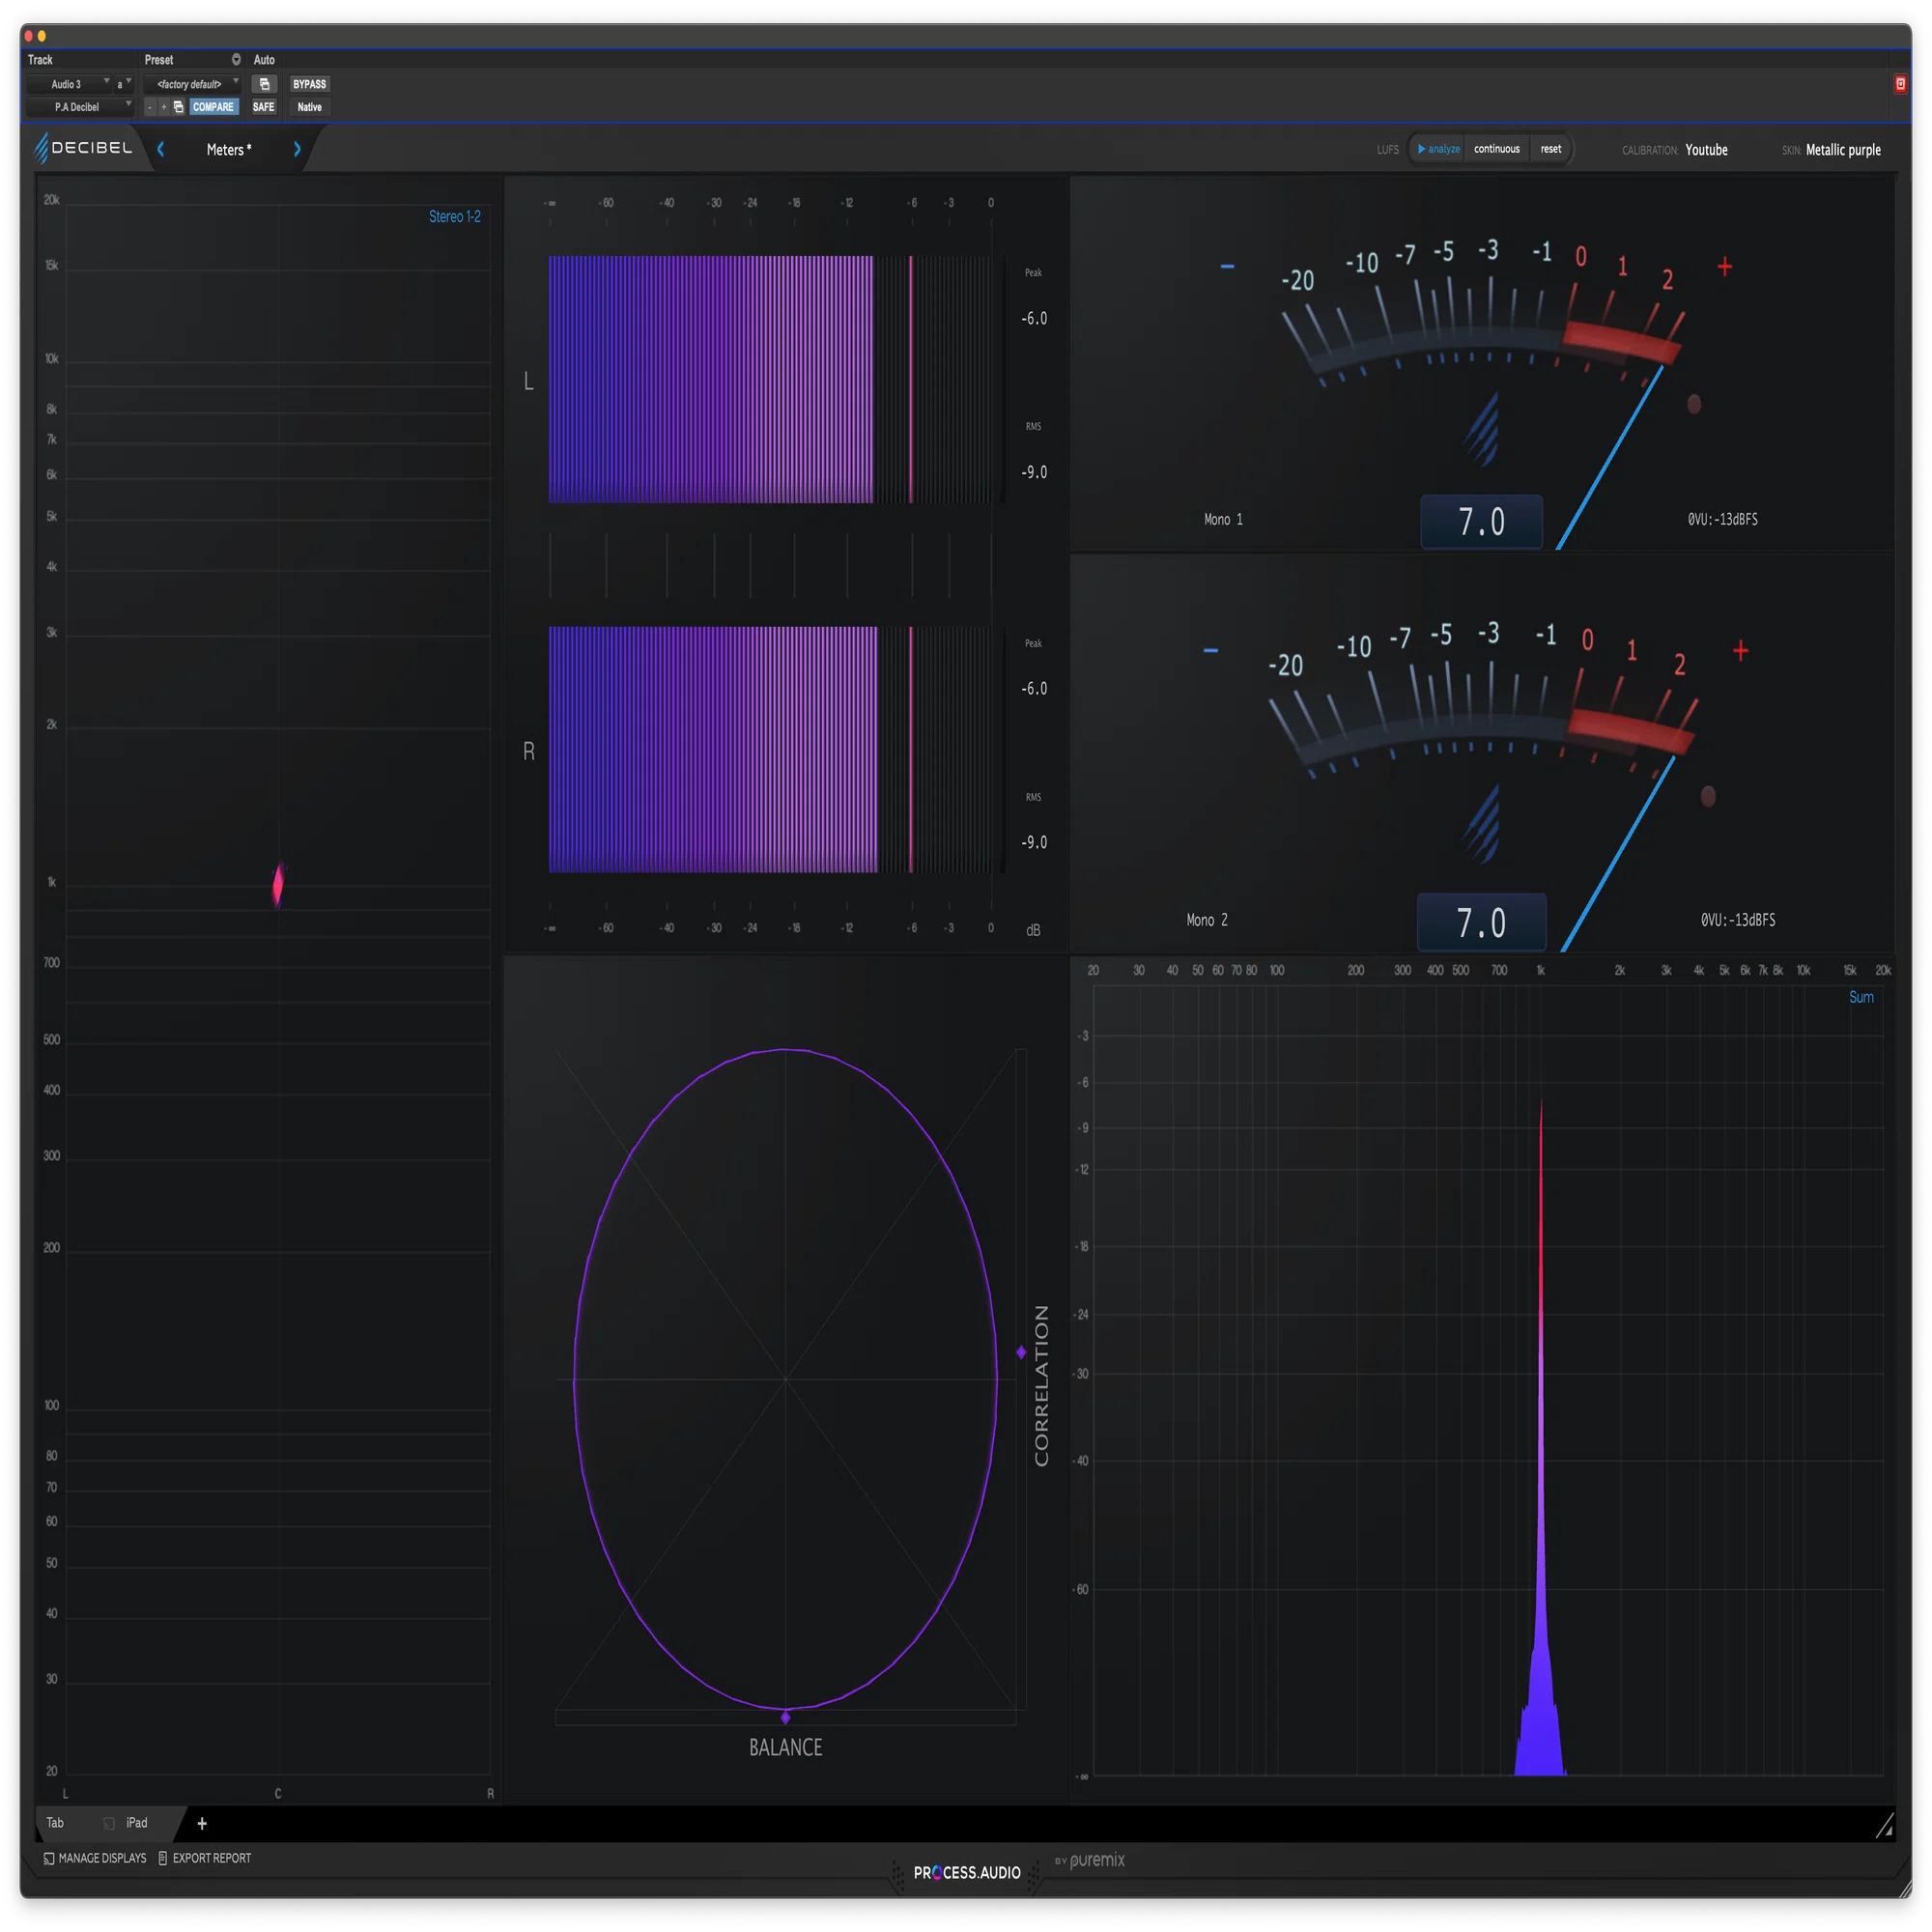
Task: Click the LUFS reset button
Action: click(x=1550, y=149)
